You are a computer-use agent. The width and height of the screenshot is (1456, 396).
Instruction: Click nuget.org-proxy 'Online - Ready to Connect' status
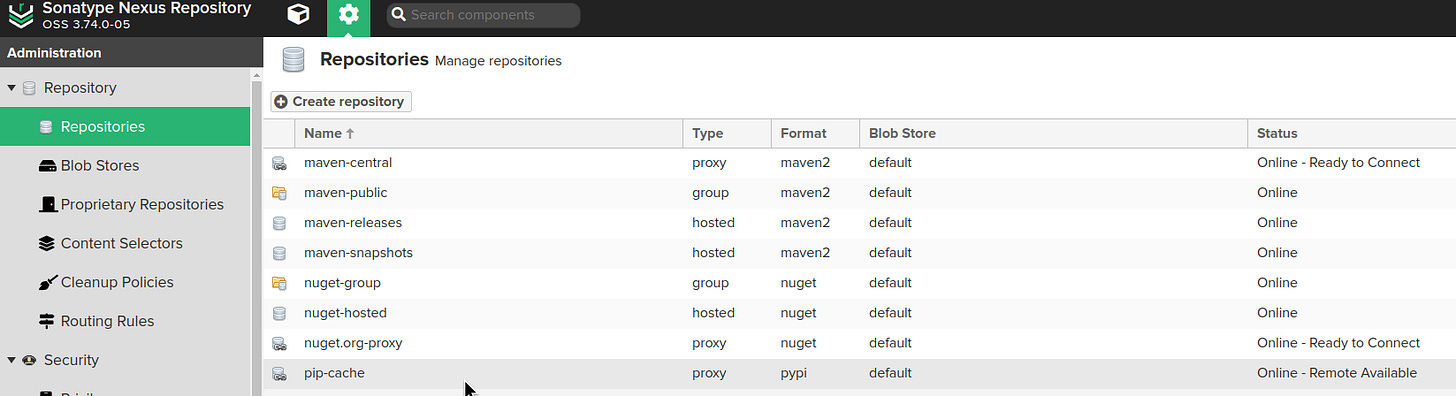(x=1338, y=342)
